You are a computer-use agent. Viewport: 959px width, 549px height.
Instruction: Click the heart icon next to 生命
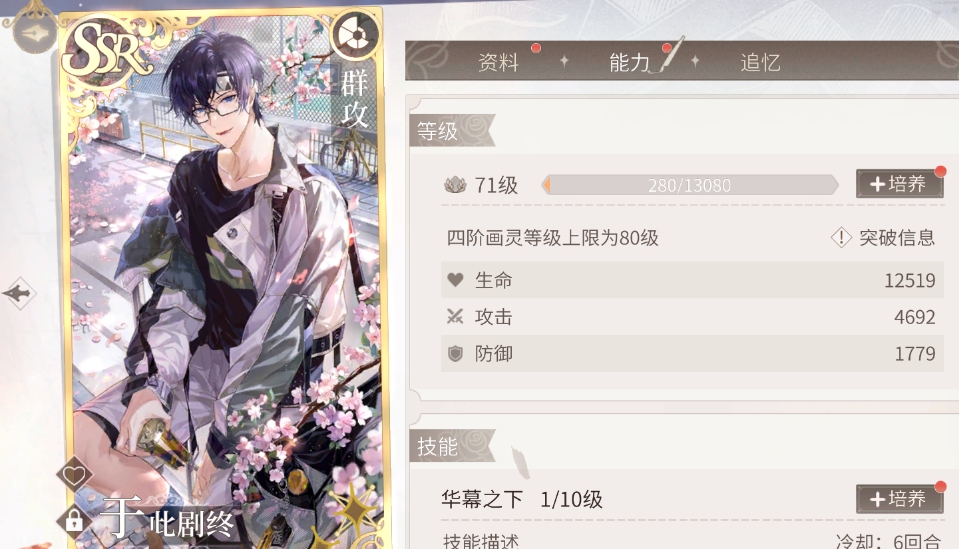click(455, 280)
